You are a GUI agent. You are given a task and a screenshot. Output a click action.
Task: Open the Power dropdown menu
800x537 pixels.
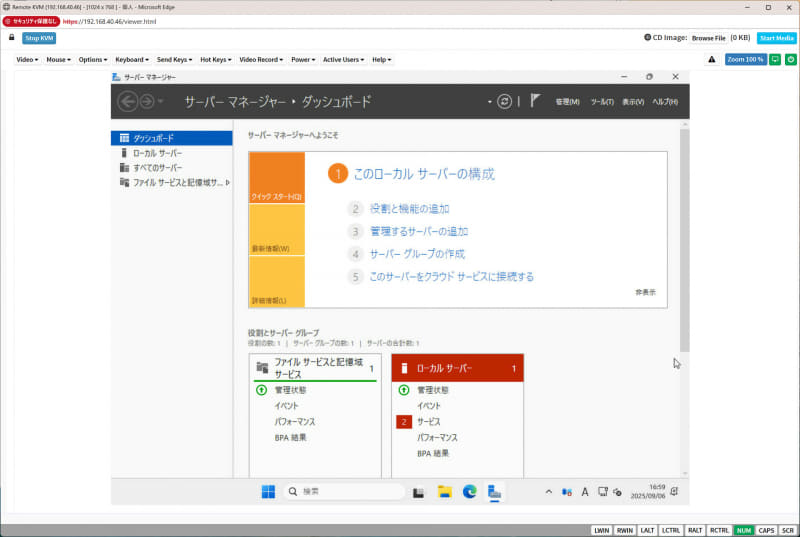[x=303, y=60]
